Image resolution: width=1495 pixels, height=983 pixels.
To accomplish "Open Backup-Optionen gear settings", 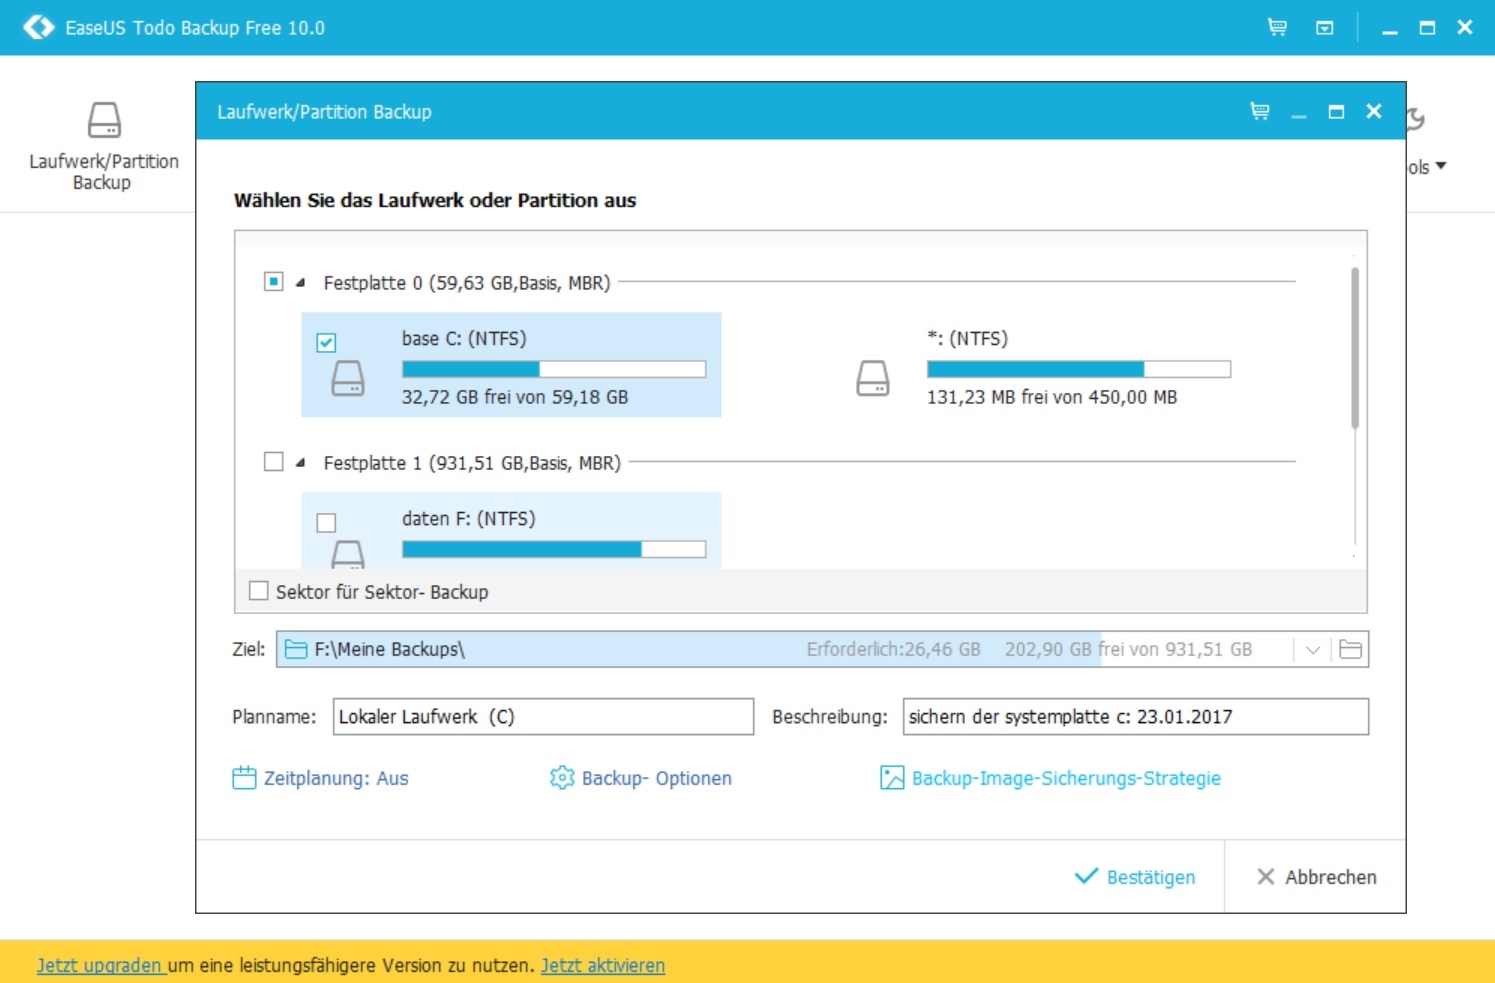I will 562,778.
